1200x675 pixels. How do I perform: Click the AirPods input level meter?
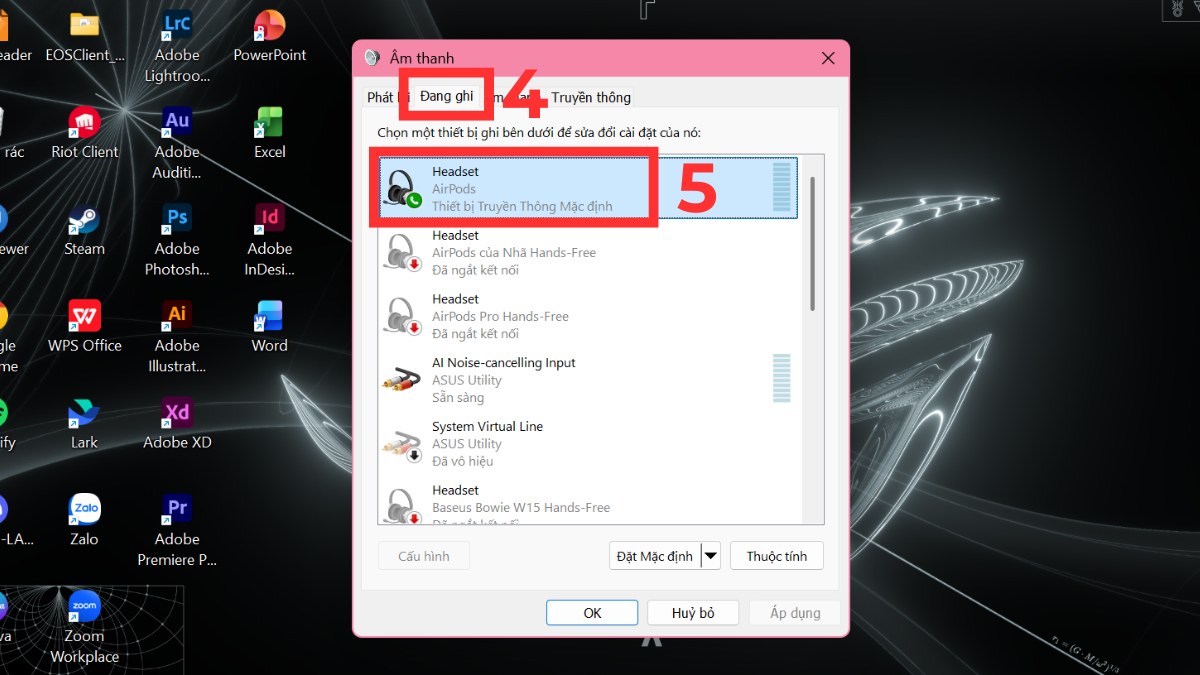coord(782,188)
